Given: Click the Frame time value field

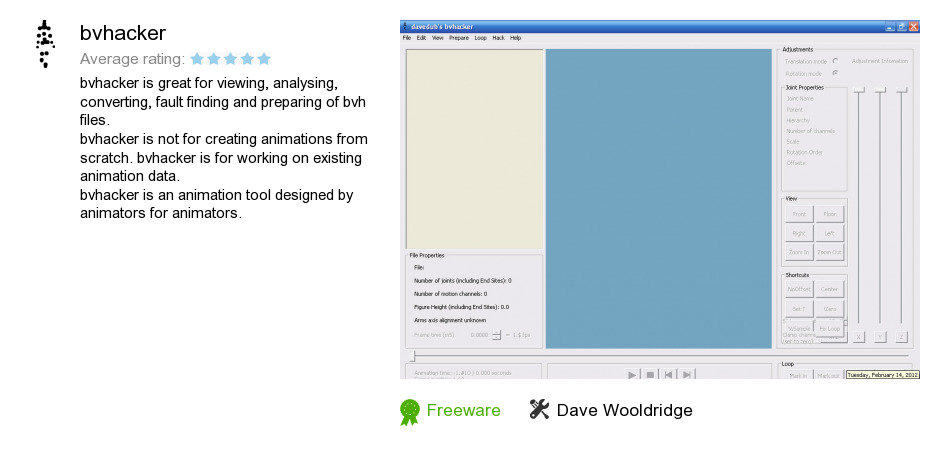Looking at the screenshot, I should tap(478, 335).
